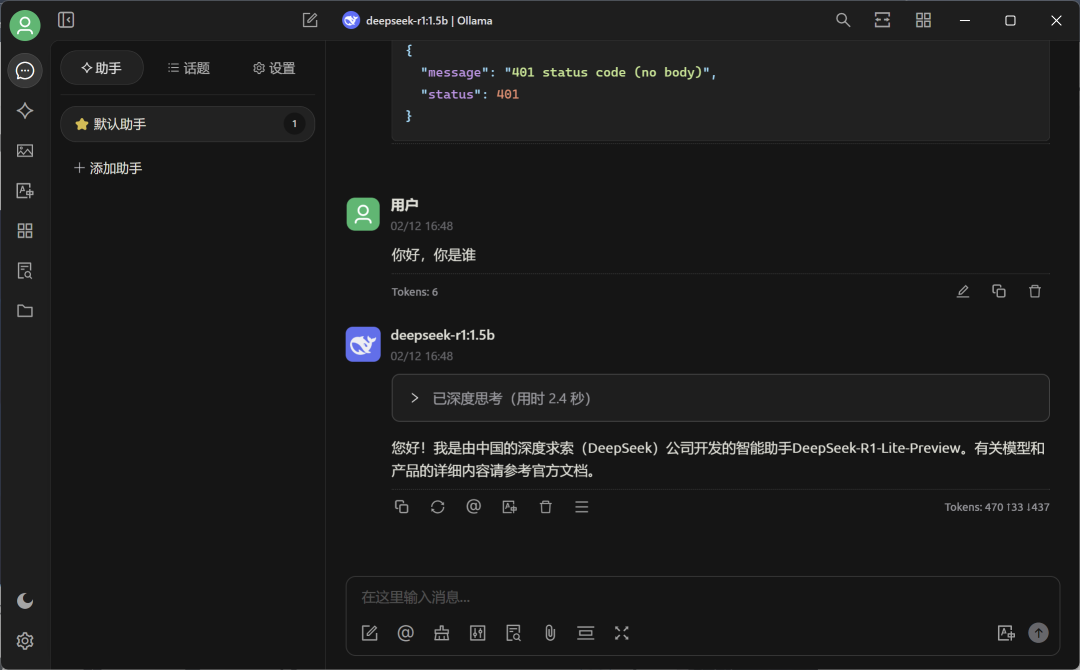Delete the deepseek reply
Viewport: 1080px width, 670px height.
coord(546,507)
